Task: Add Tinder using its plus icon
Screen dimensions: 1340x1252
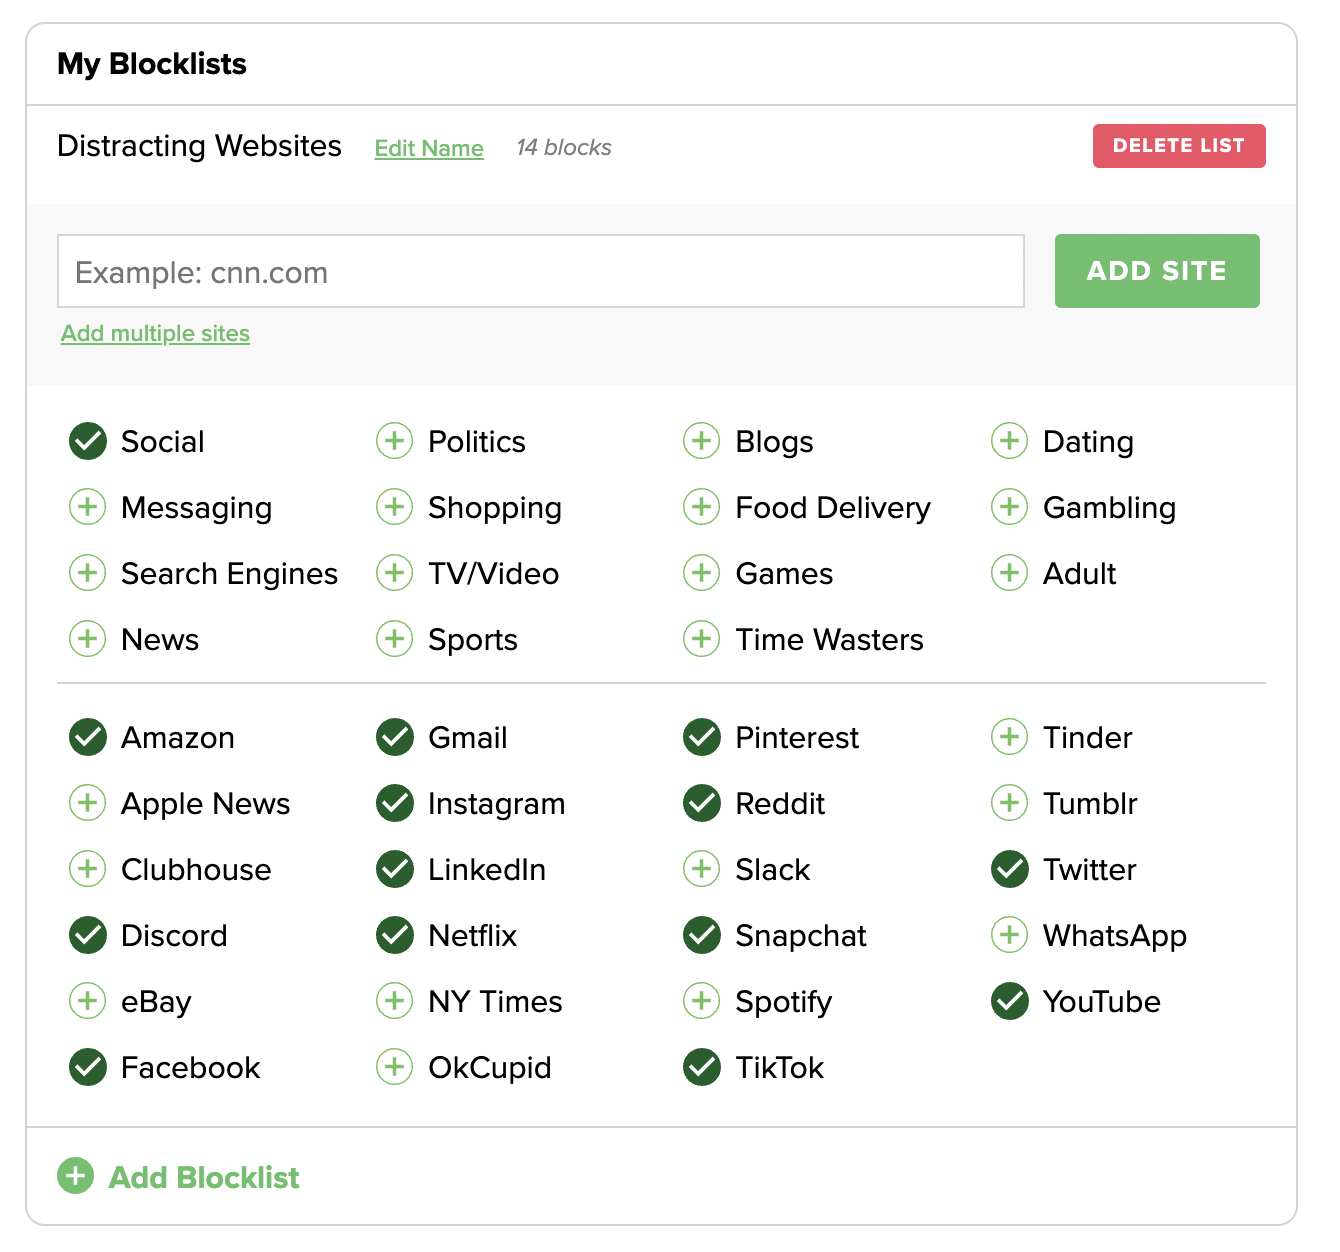Action: tap(1009, 737)
